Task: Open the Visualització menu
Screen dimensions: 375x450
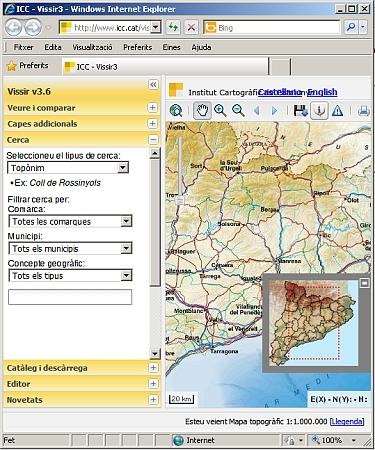Action: [x=92, y=47]
